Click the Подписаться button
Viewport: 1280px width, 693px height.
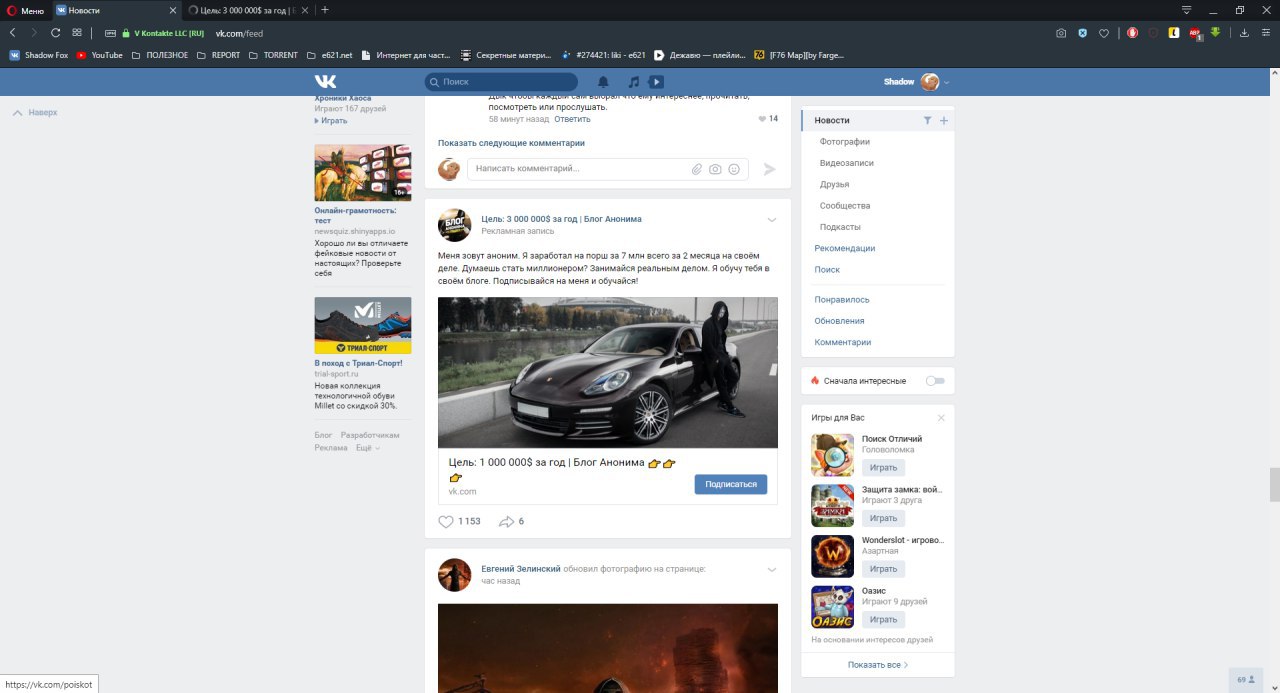coord(731,484)
